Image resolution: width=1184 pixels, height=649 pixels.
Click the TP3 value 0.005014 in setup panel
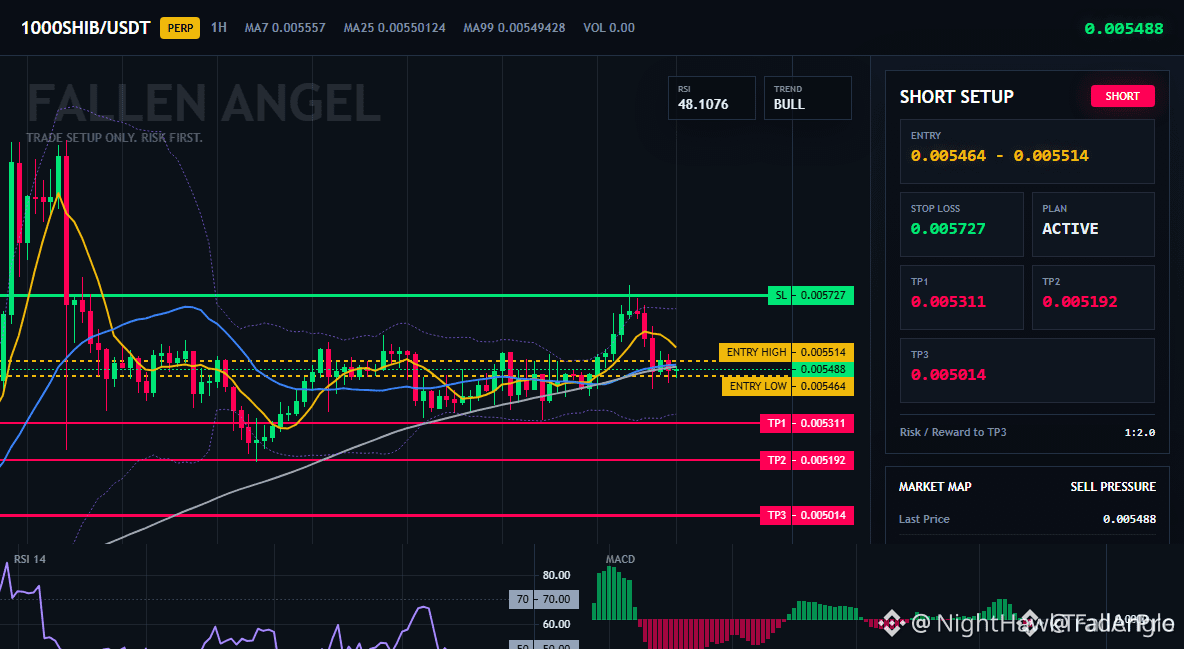point(948,375)
